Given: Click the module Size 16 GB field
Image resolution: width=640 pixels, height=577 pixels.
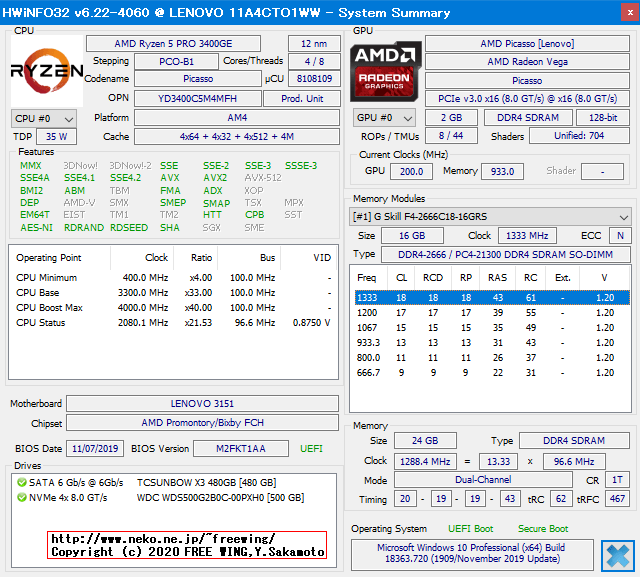Looking at the screenshot, I should tap(412, 235).
